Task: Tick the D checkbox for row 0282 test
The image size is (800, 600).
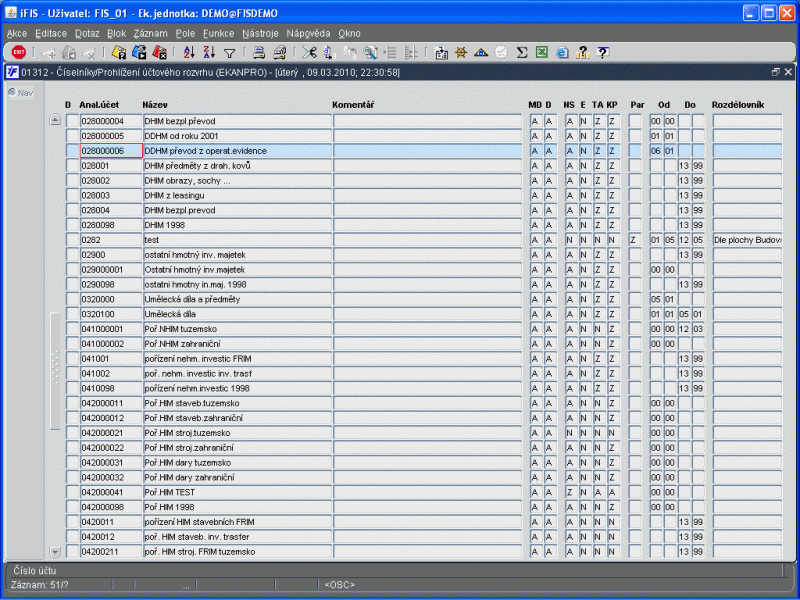Action: pyautogui.click(x=72, y=240)
